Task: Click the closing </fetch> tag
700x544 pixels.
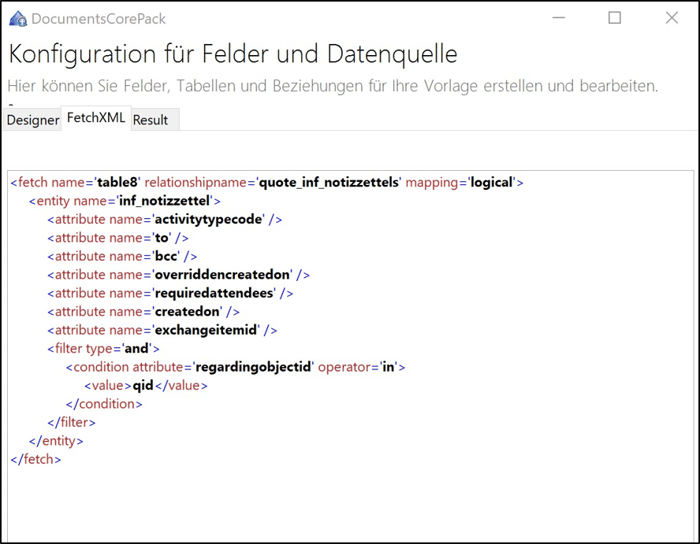Action: 35,459
